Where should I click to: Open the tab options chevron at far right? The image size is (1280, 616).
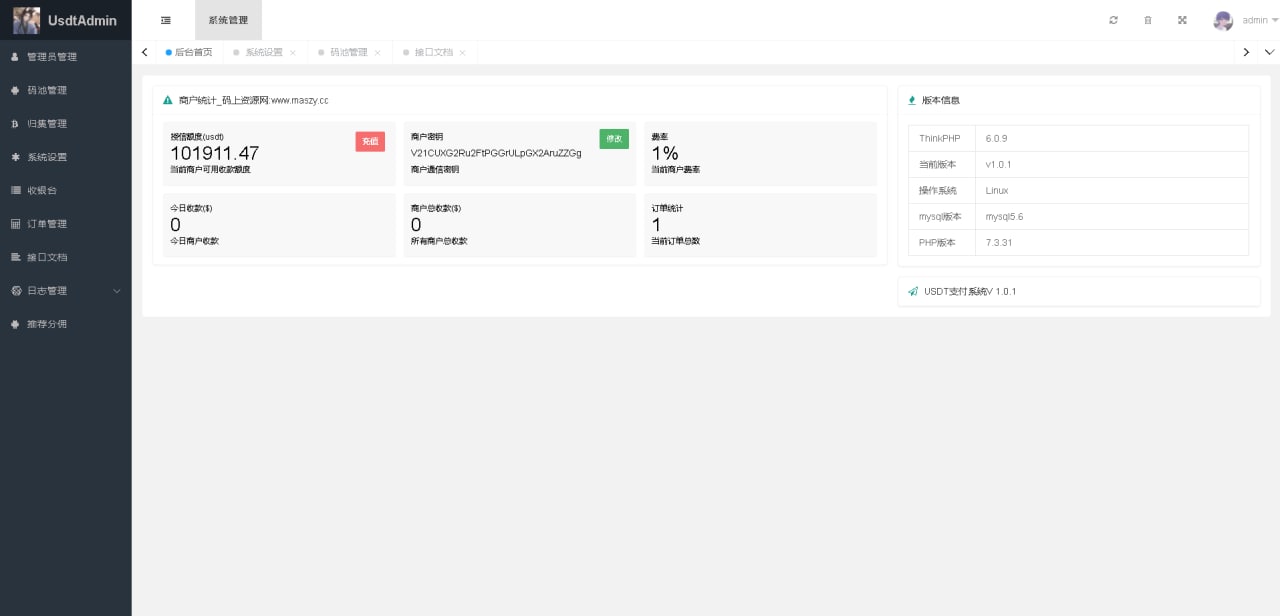pyautogui.click(x=1268, y=52)
